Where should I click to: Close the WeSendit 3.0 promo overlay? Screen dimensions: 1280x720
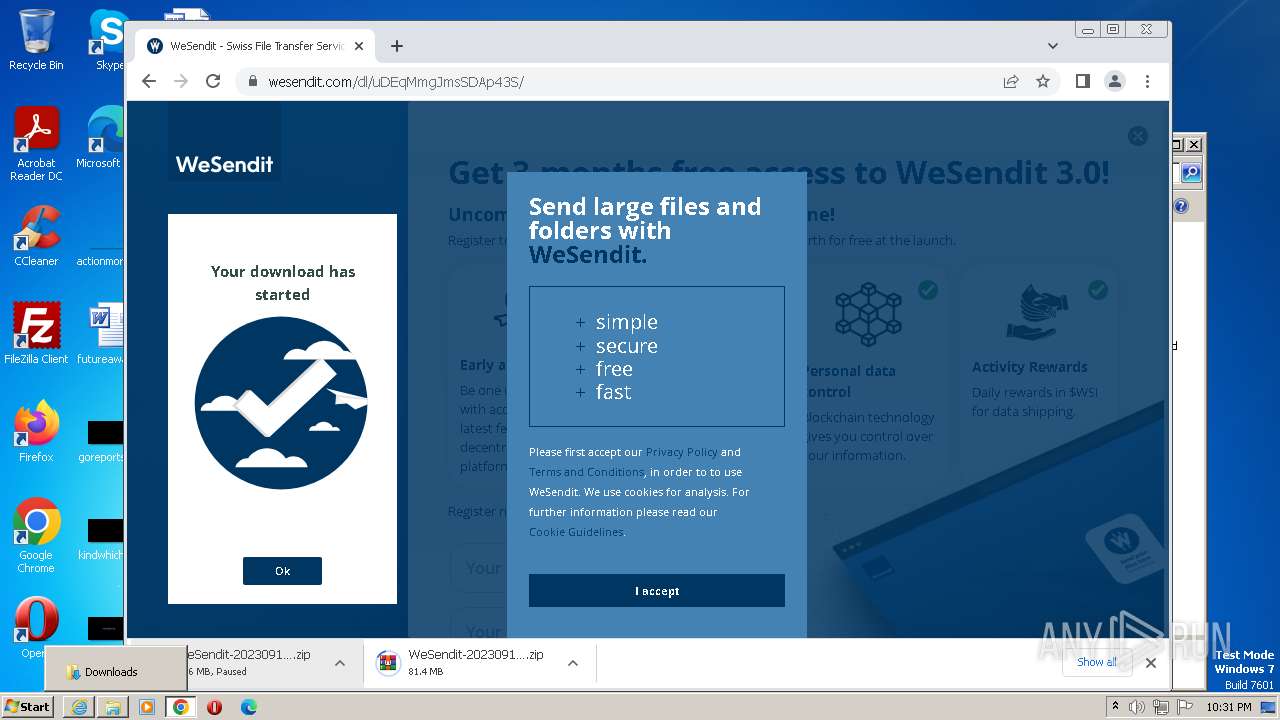tap(1138, 136)
